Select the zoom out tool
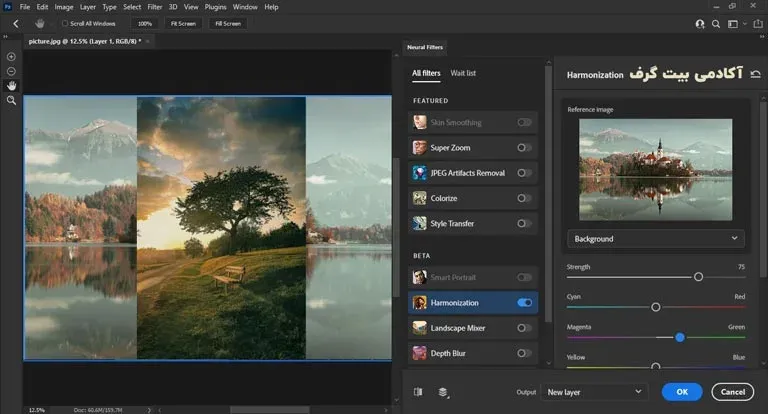Viewport: 768px width, 414px height. point(11,72)
